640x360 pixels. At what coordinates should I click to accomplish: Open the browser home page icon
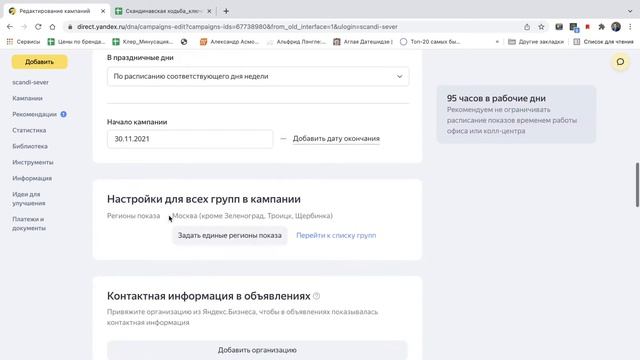click(52, 27)
